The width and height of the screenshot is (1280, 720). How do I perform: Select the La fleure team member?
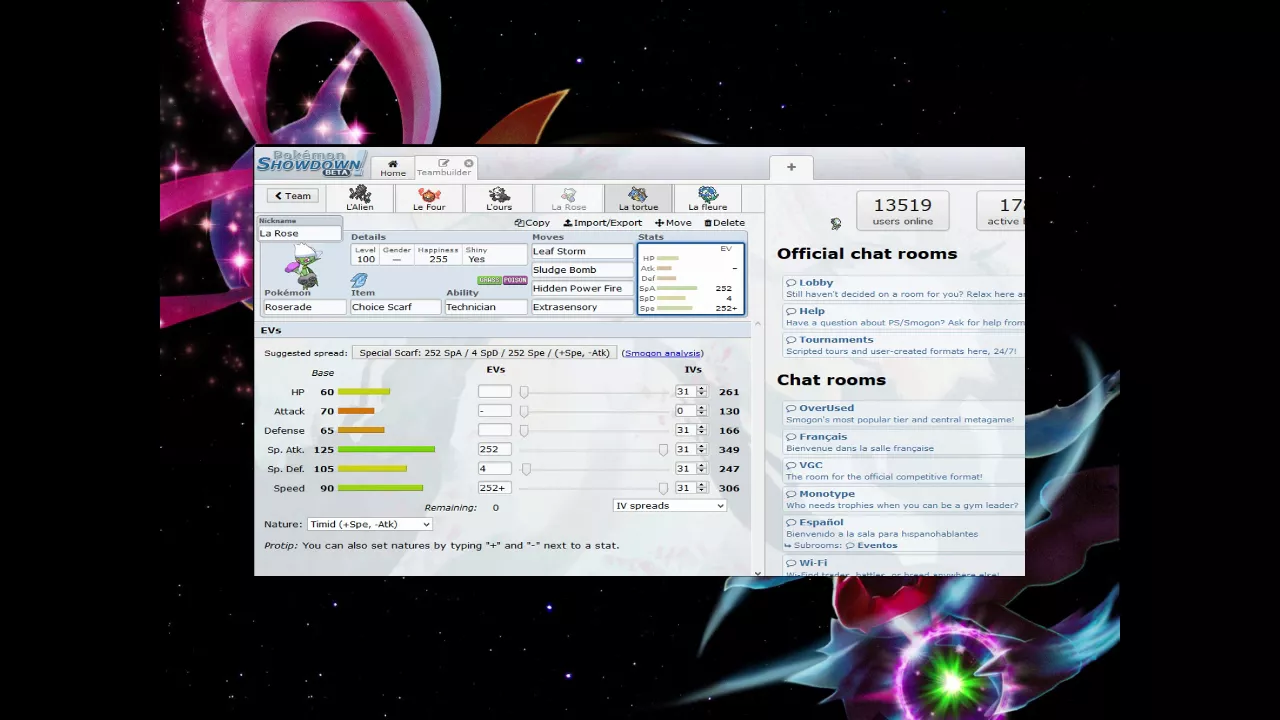click(708, 199)
